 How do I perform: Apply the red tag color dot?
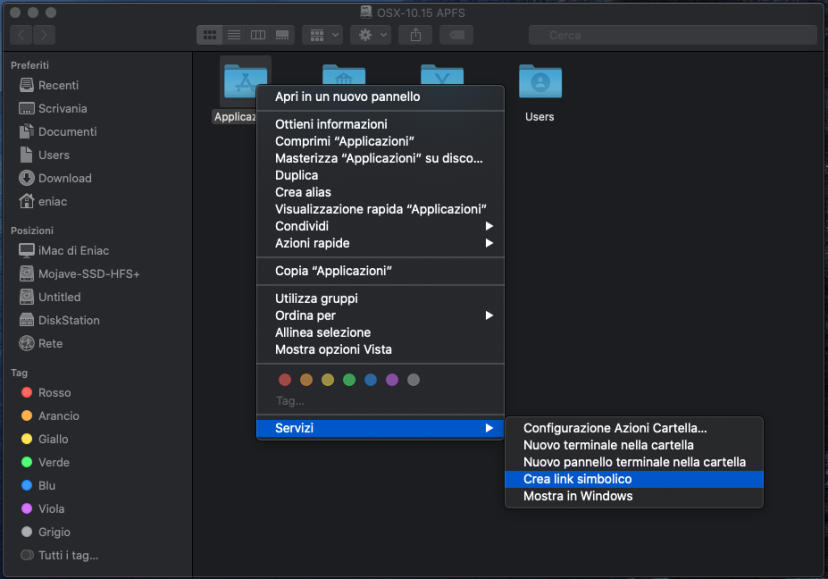coord(285,379)
